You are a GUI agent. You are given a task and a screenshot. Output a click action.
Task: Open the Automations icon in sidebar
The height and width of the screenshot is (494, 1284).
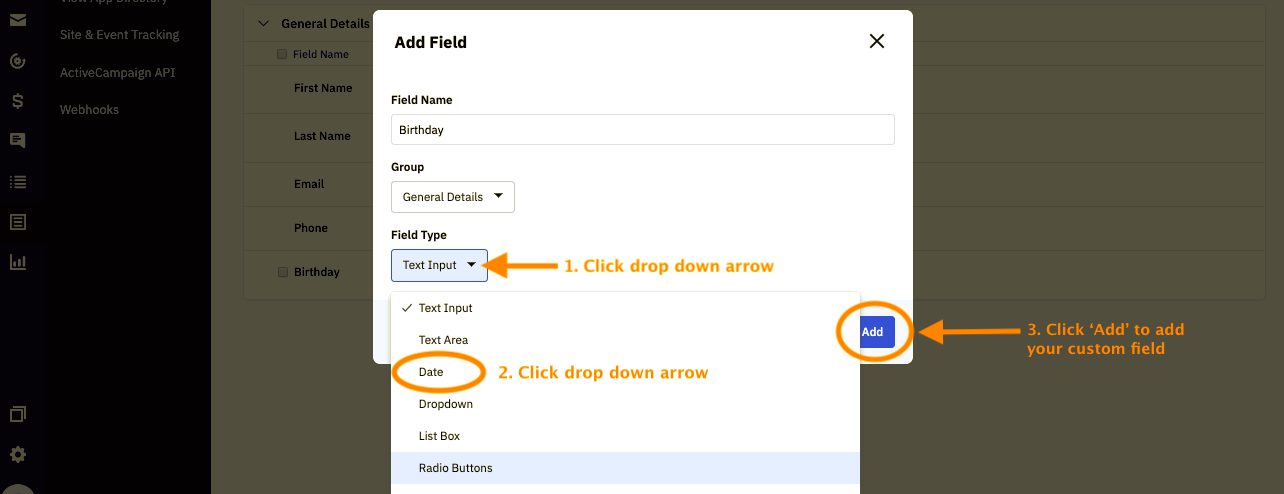point(17,61)
